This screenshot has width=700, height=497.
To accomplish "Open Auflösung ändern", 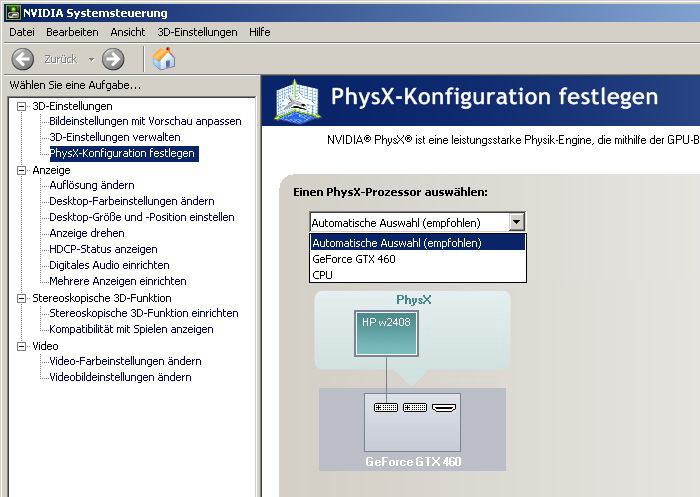I will [92, 185].
